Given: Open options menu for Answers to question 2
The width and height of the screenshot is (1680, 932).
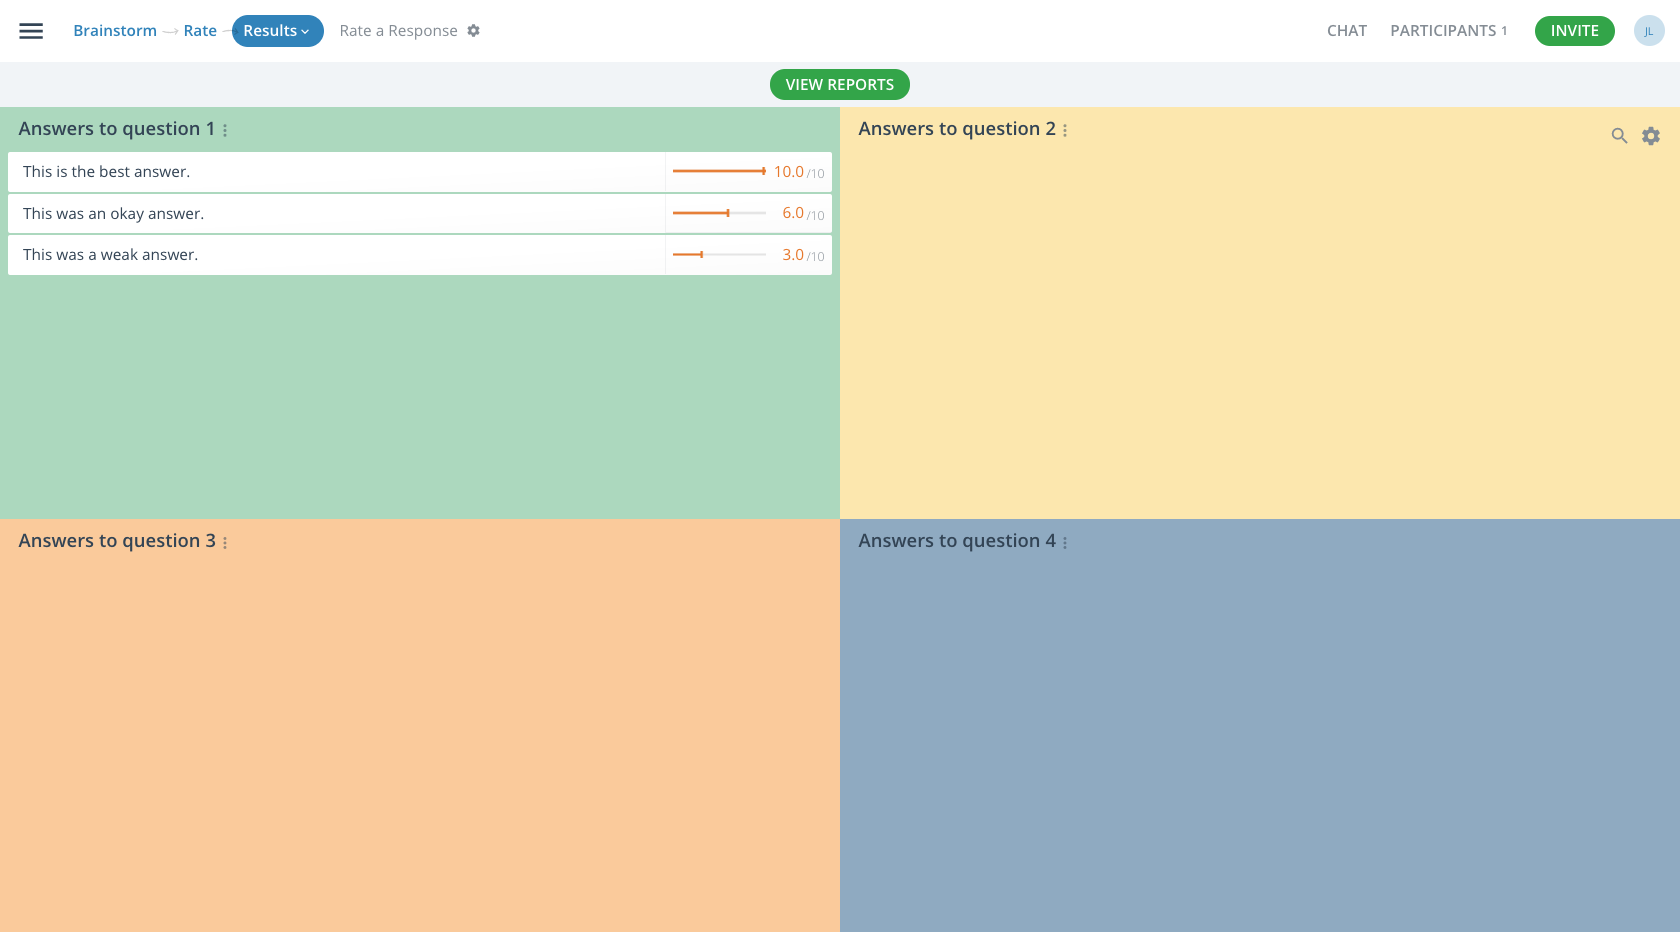Looking at the screenshot, I should [1065, 130].
